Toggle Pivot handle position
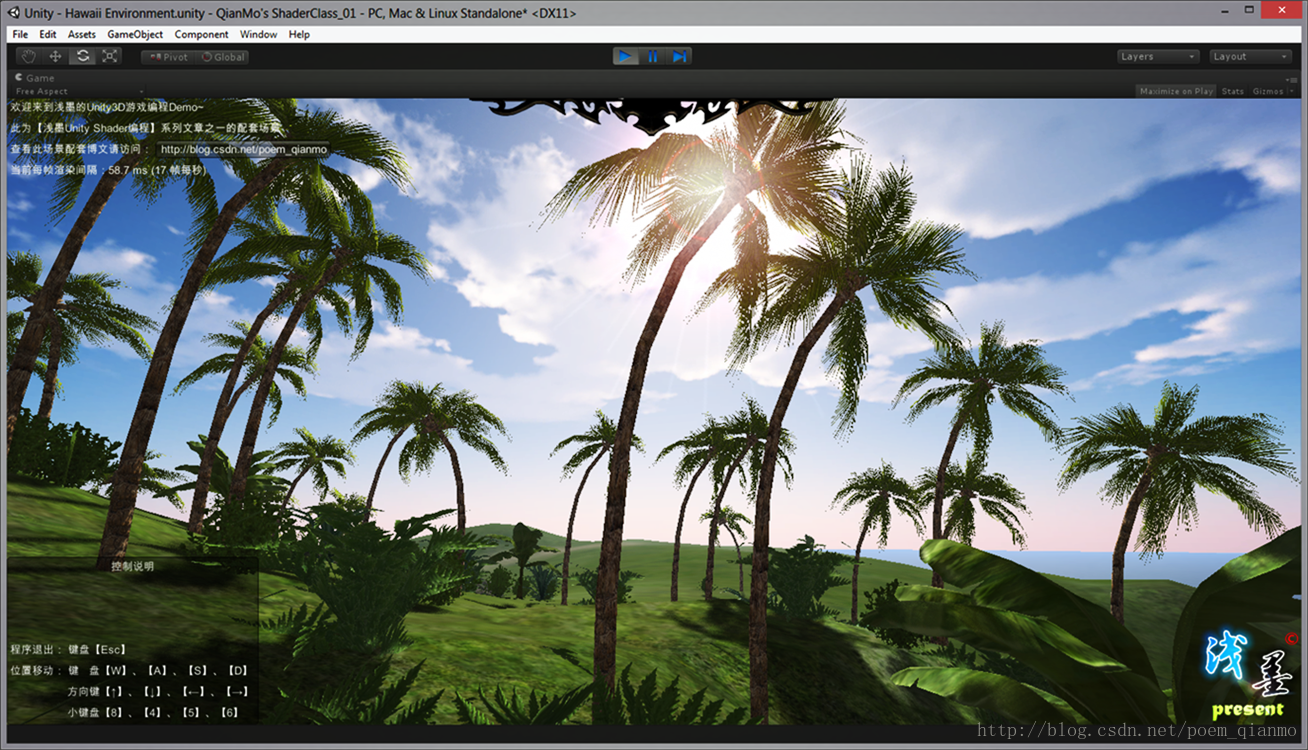 pyautogui.click(x=168, y=57)
